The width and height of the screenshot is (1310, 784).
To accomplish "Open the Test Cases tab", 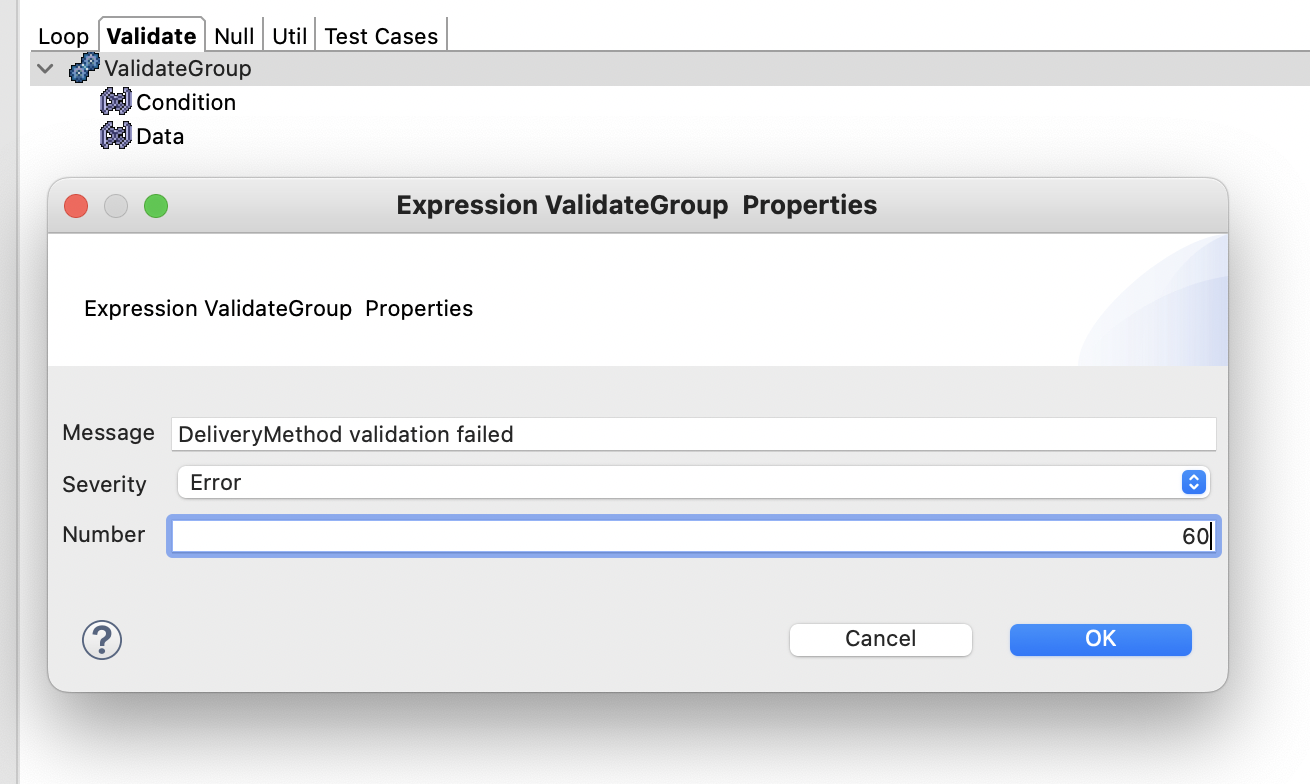I will [x=381, y=36].
